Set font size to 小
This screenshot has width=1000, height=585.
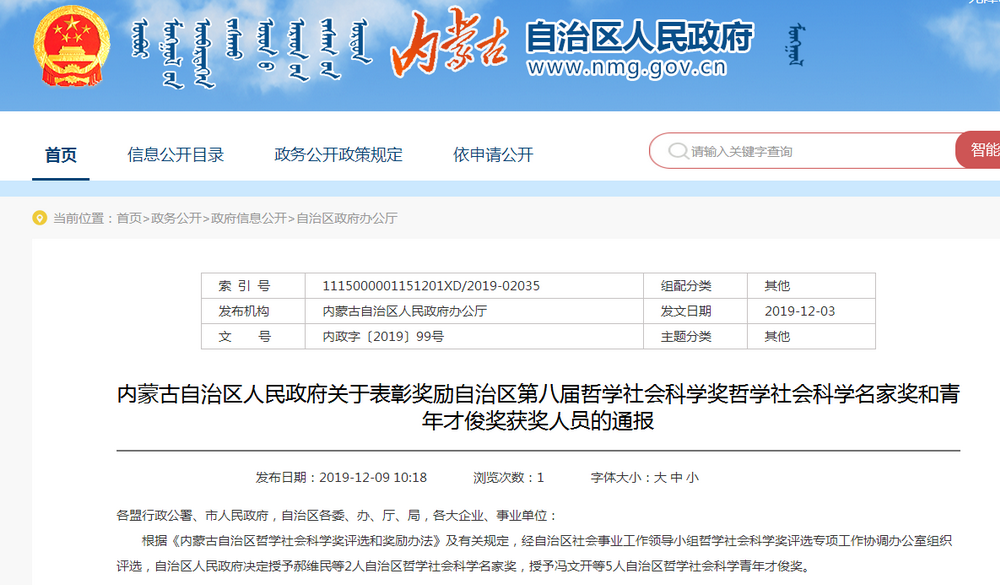pos(692,478)
